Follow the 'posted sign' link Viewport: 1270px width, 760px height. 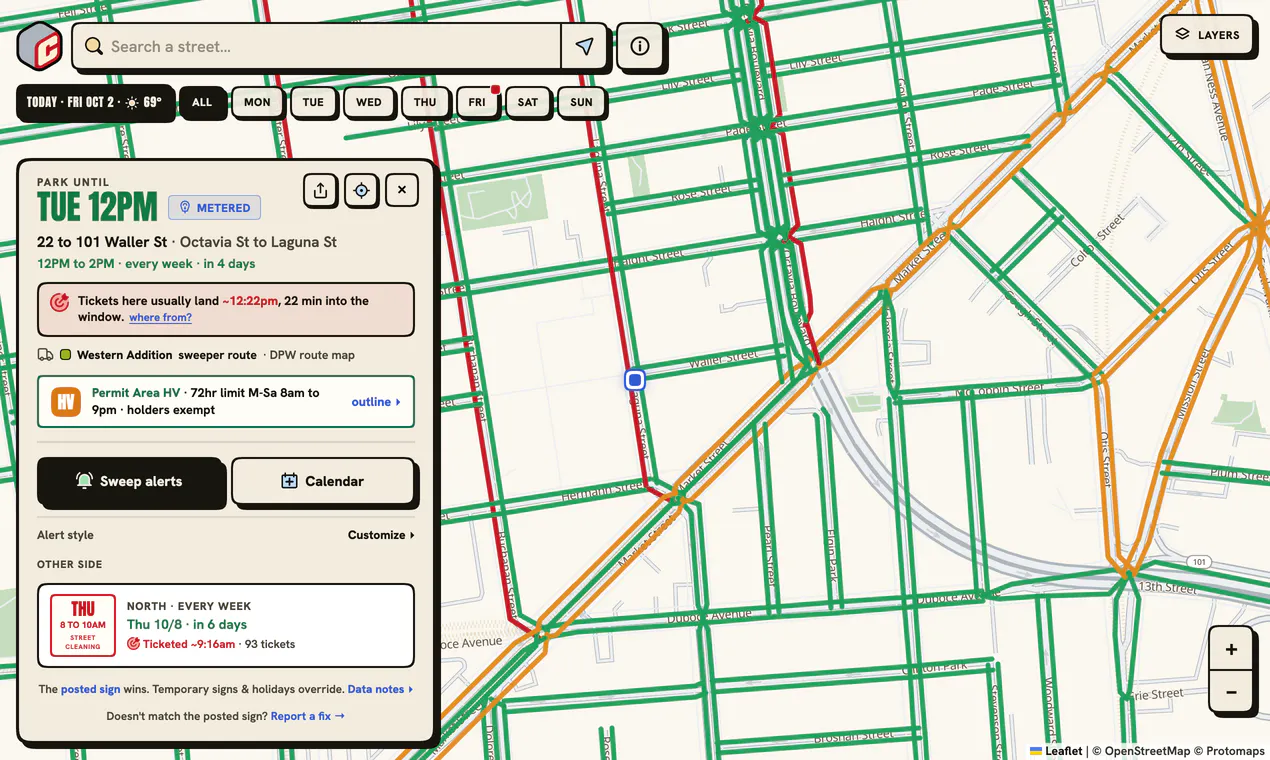pos(90,689)
